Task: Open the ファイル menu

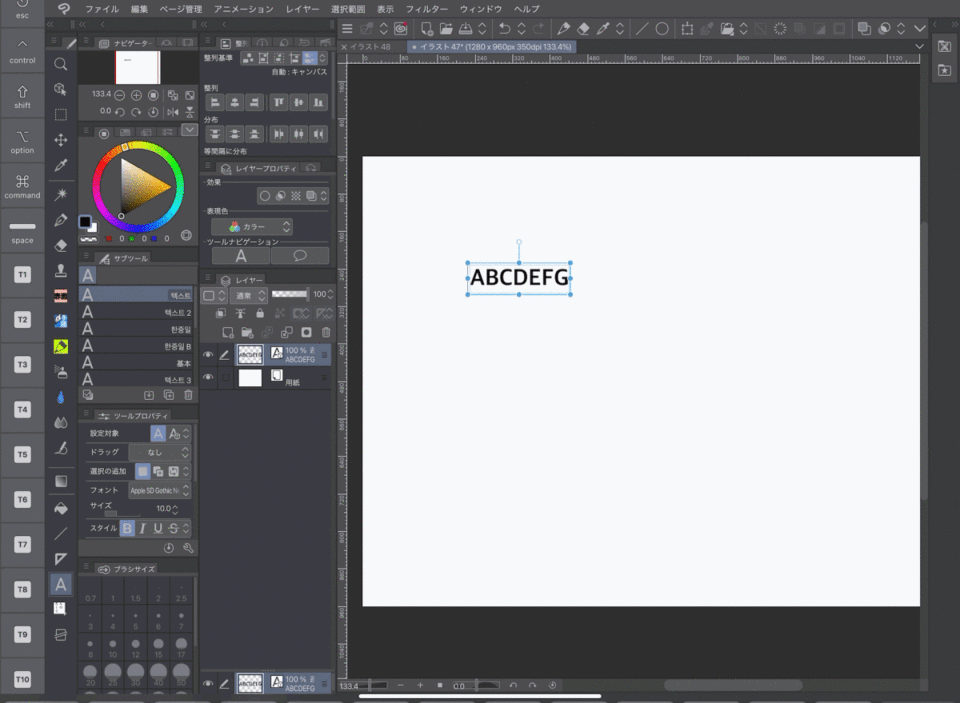Action: 102,9
